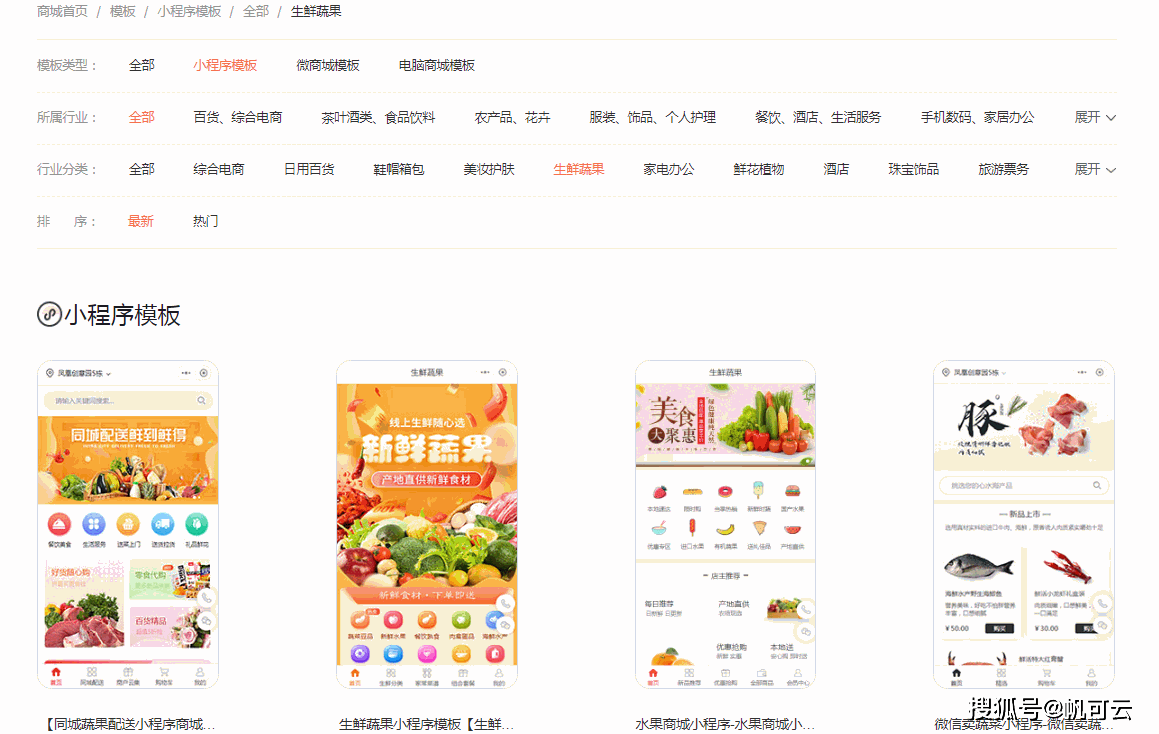Open the 礼品鲜花 gift icon
1159x734 pixels.
pyautogui.click(x=196, y=524)
